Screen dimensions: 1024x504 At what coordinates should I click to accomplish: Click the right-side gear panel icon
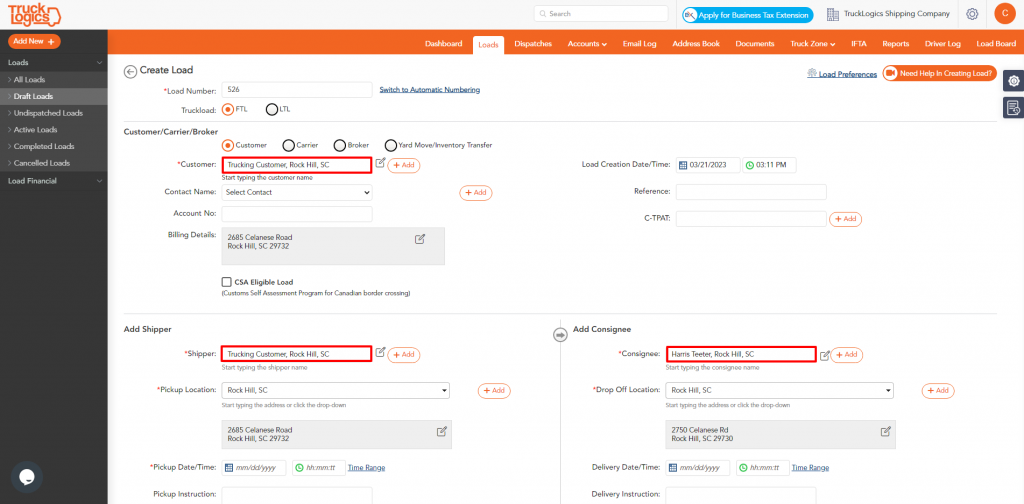coord(1013,82)
